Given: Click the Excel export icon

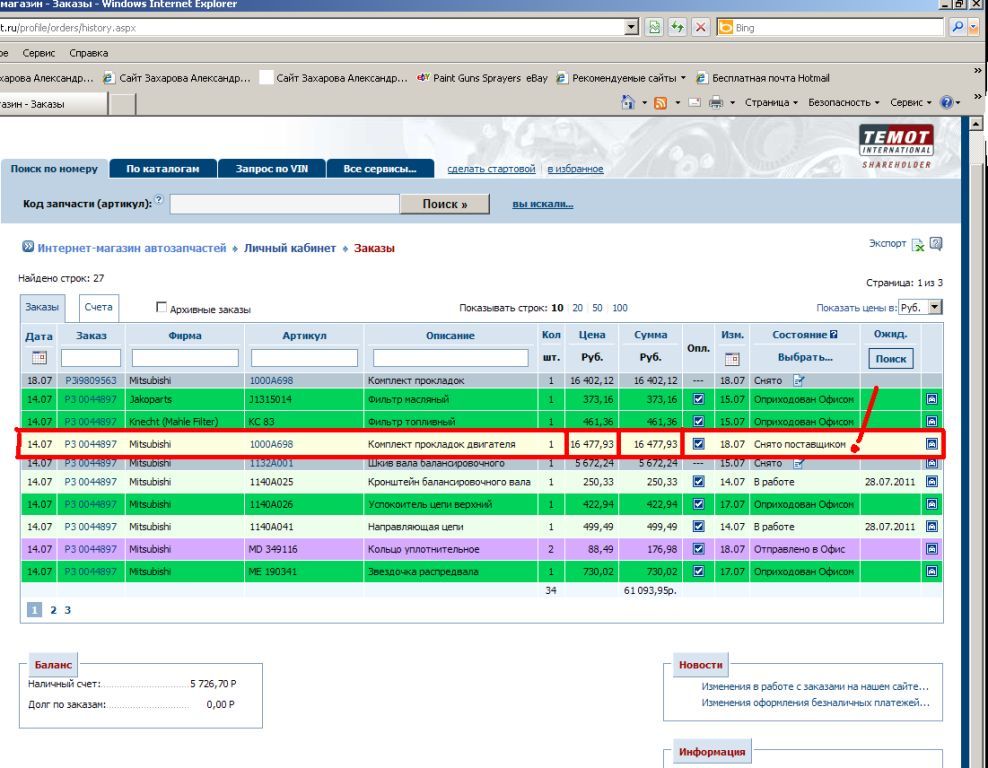Looking at the screenshot, I should [918, 245].
